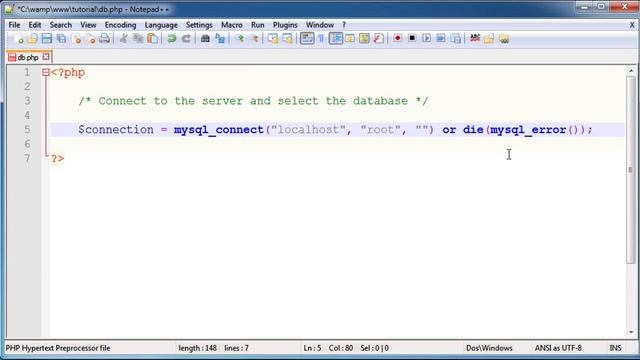This screenshot has height=360, width=640.
Task: Click the ABC spell-check toolbar icon
Action: 475,39
